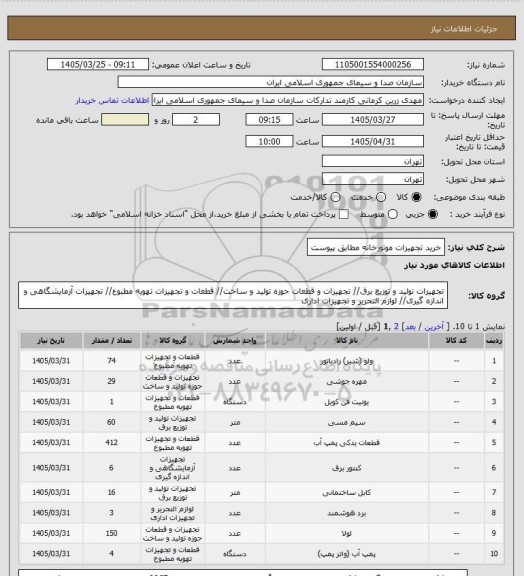
Task: Click the price validity date 1405/04/31
Action: point(373,141)
